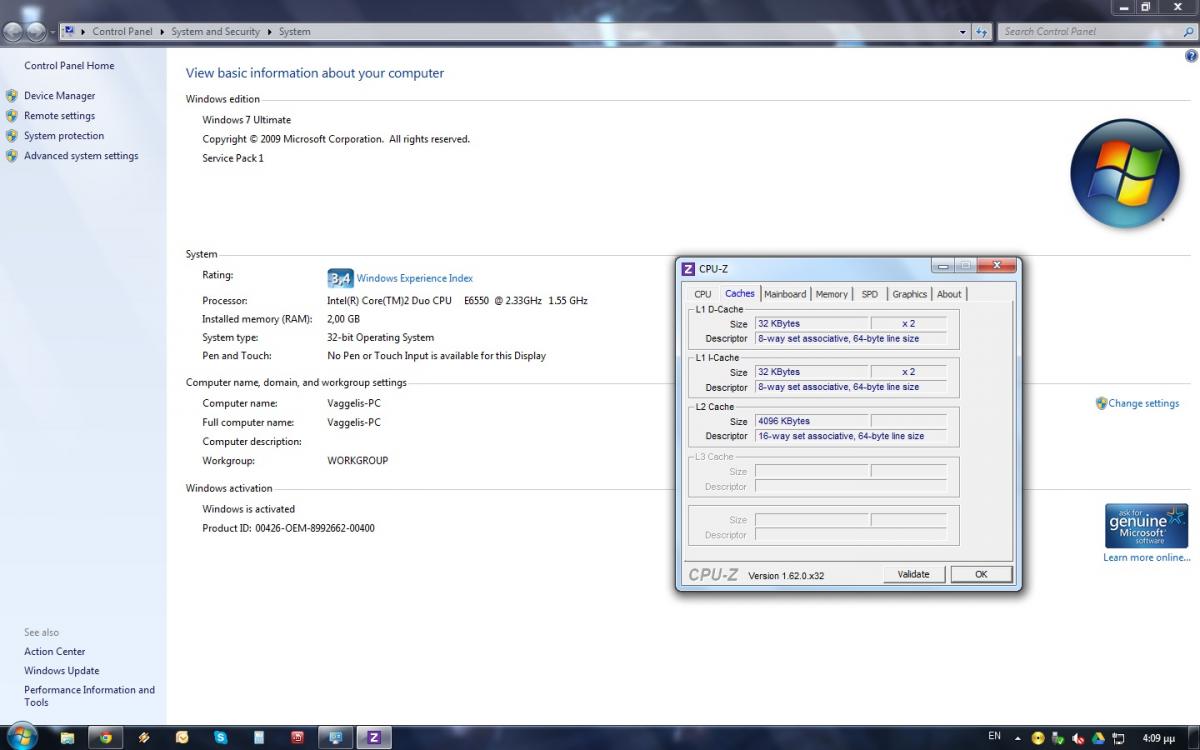Open the Windows Start menu orb
1200x750 pixels.
[x=21, y=737]
